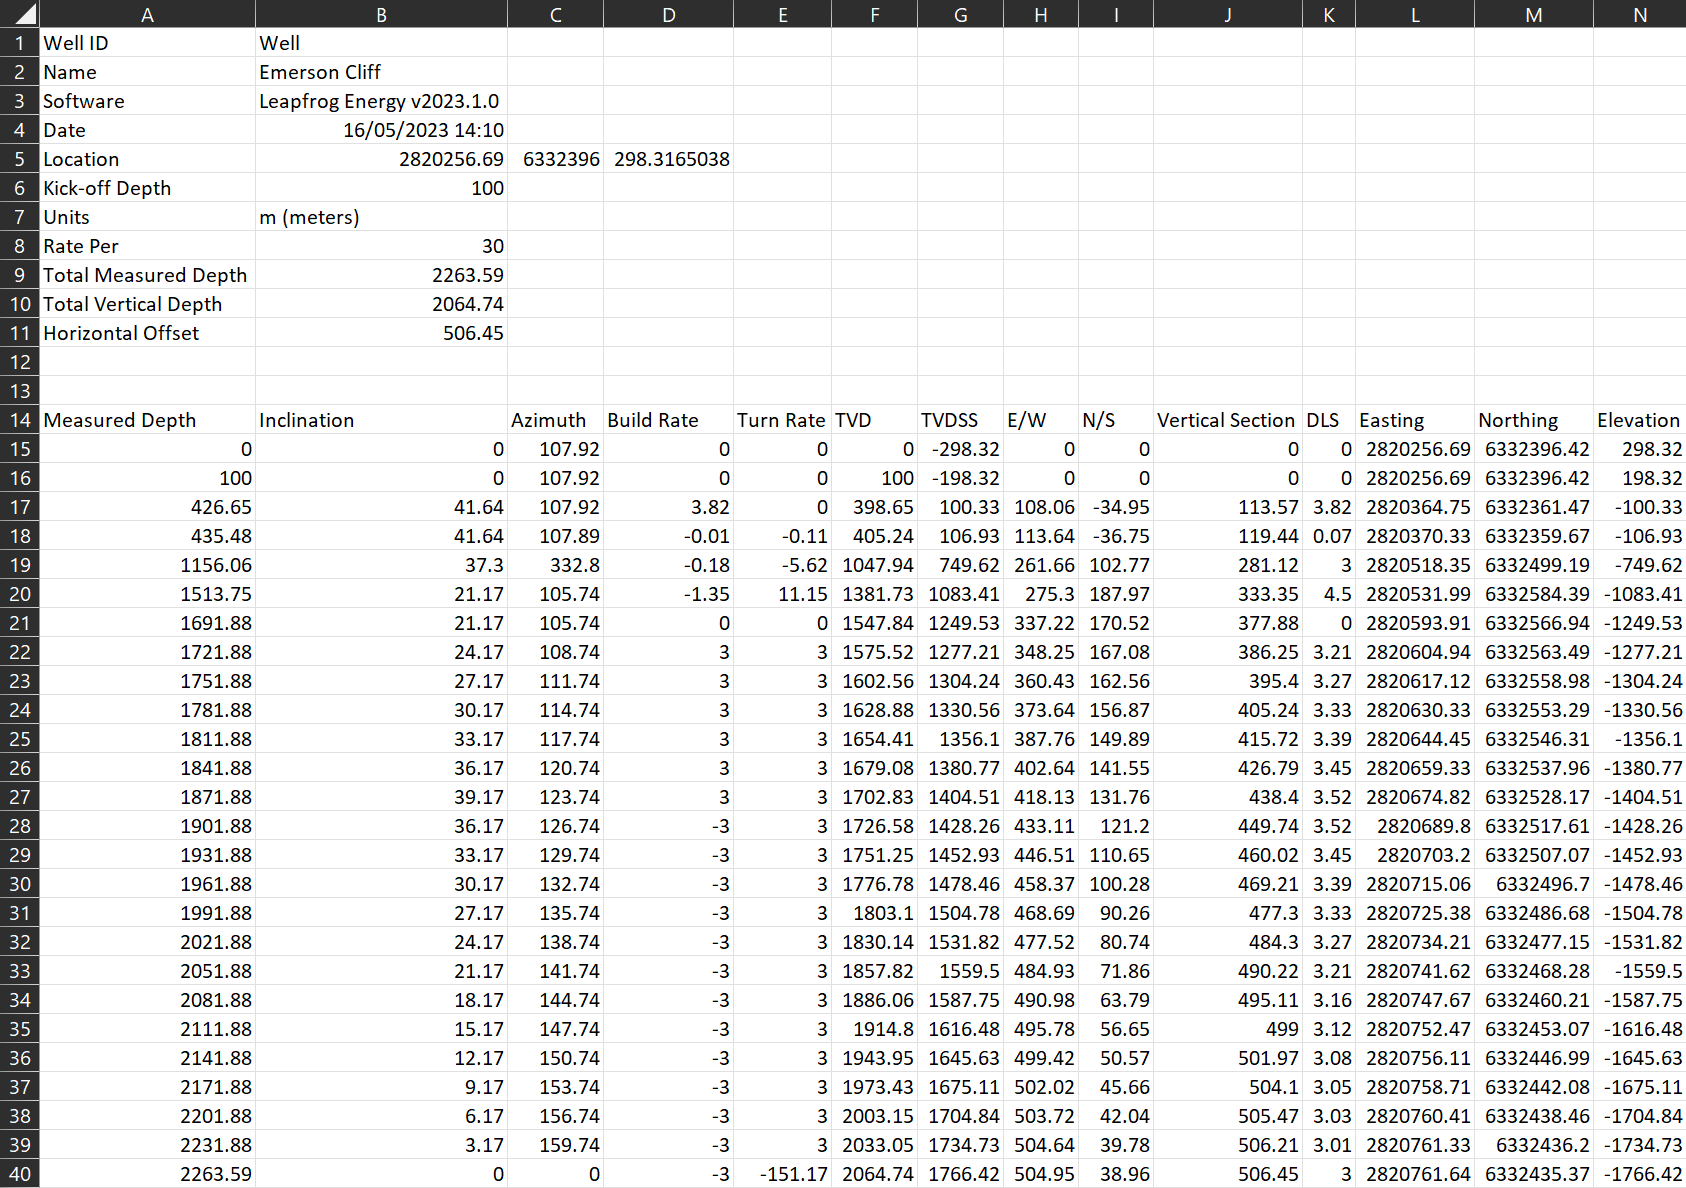
Task: Click the Well ID label cell
Action: pos(147,43)
